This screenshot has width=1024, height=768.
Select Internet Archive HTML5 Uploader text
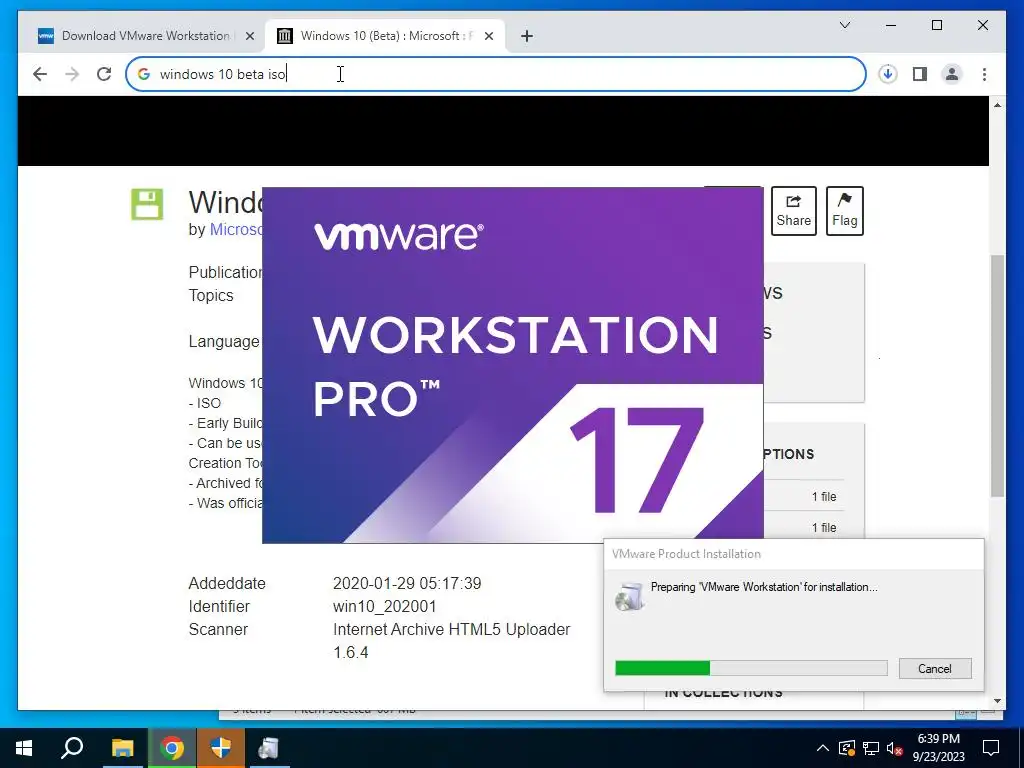pyautogui.click(x=451, y=630)
